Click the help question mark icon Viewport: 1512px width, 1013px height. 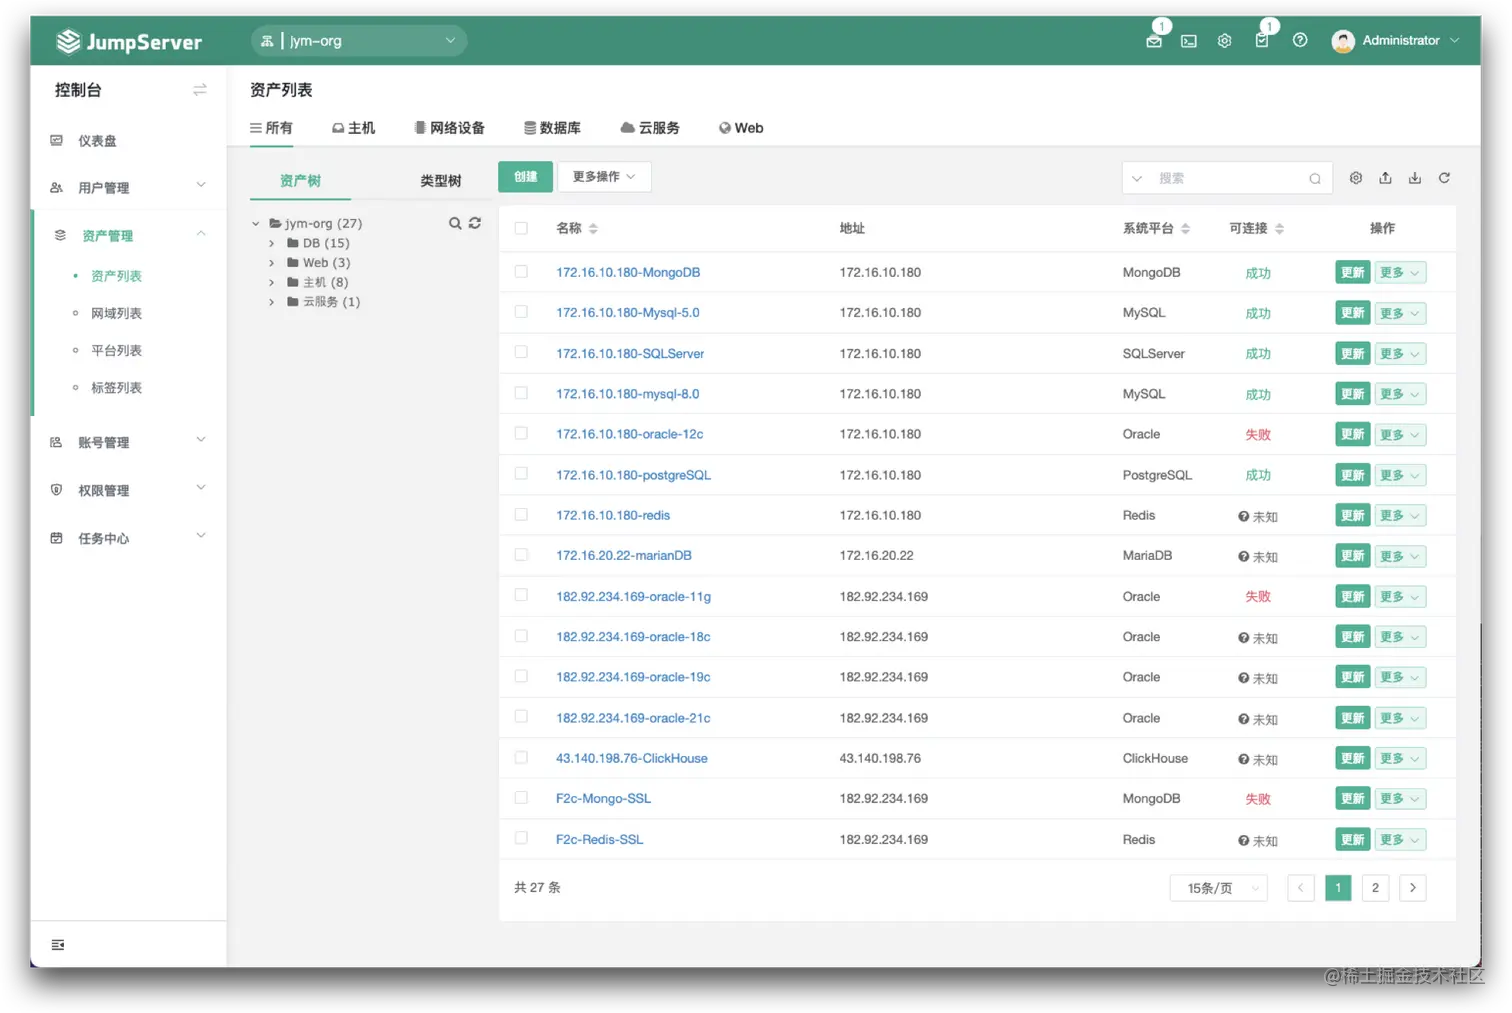pyautogui.click(x=1300, y=40)
